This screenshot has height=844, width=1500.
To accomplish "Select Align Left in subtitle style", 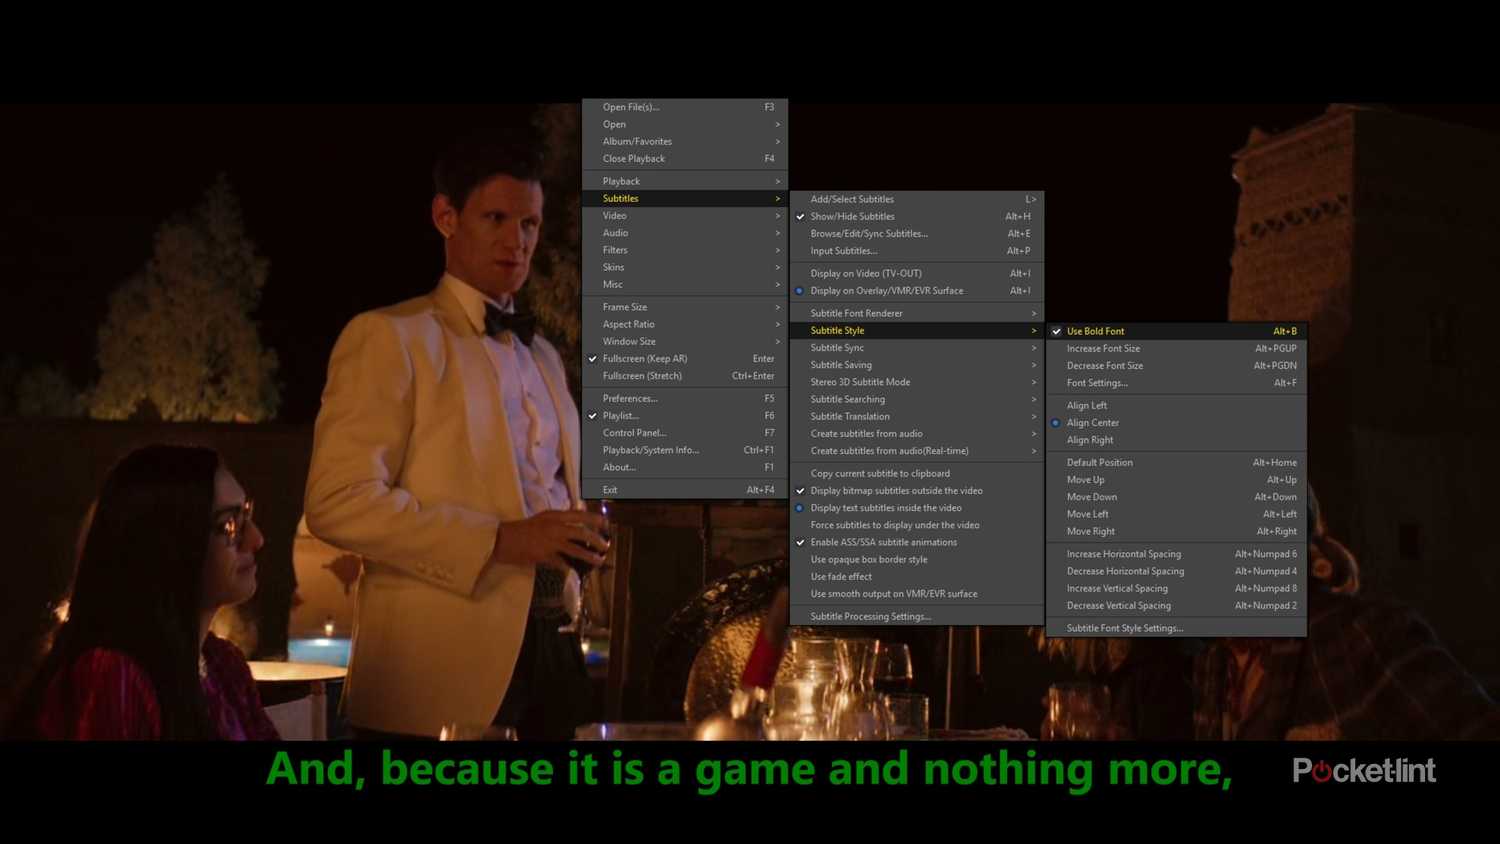I will coord(1086,405).
